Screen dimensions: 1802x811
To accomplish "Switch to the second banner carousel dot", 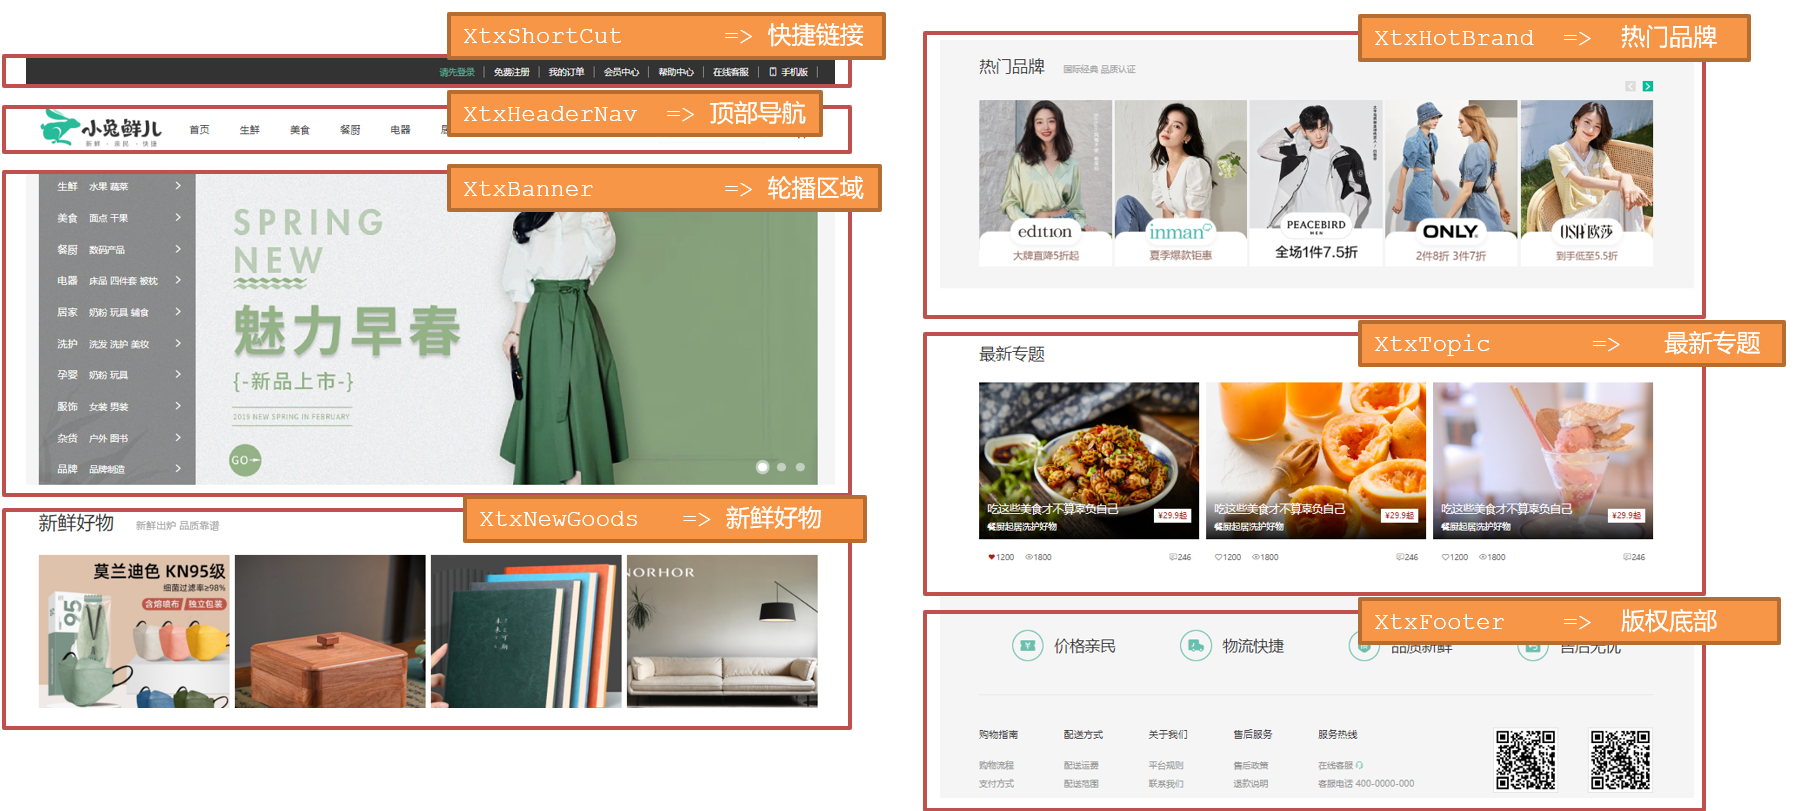I will 782,467.
